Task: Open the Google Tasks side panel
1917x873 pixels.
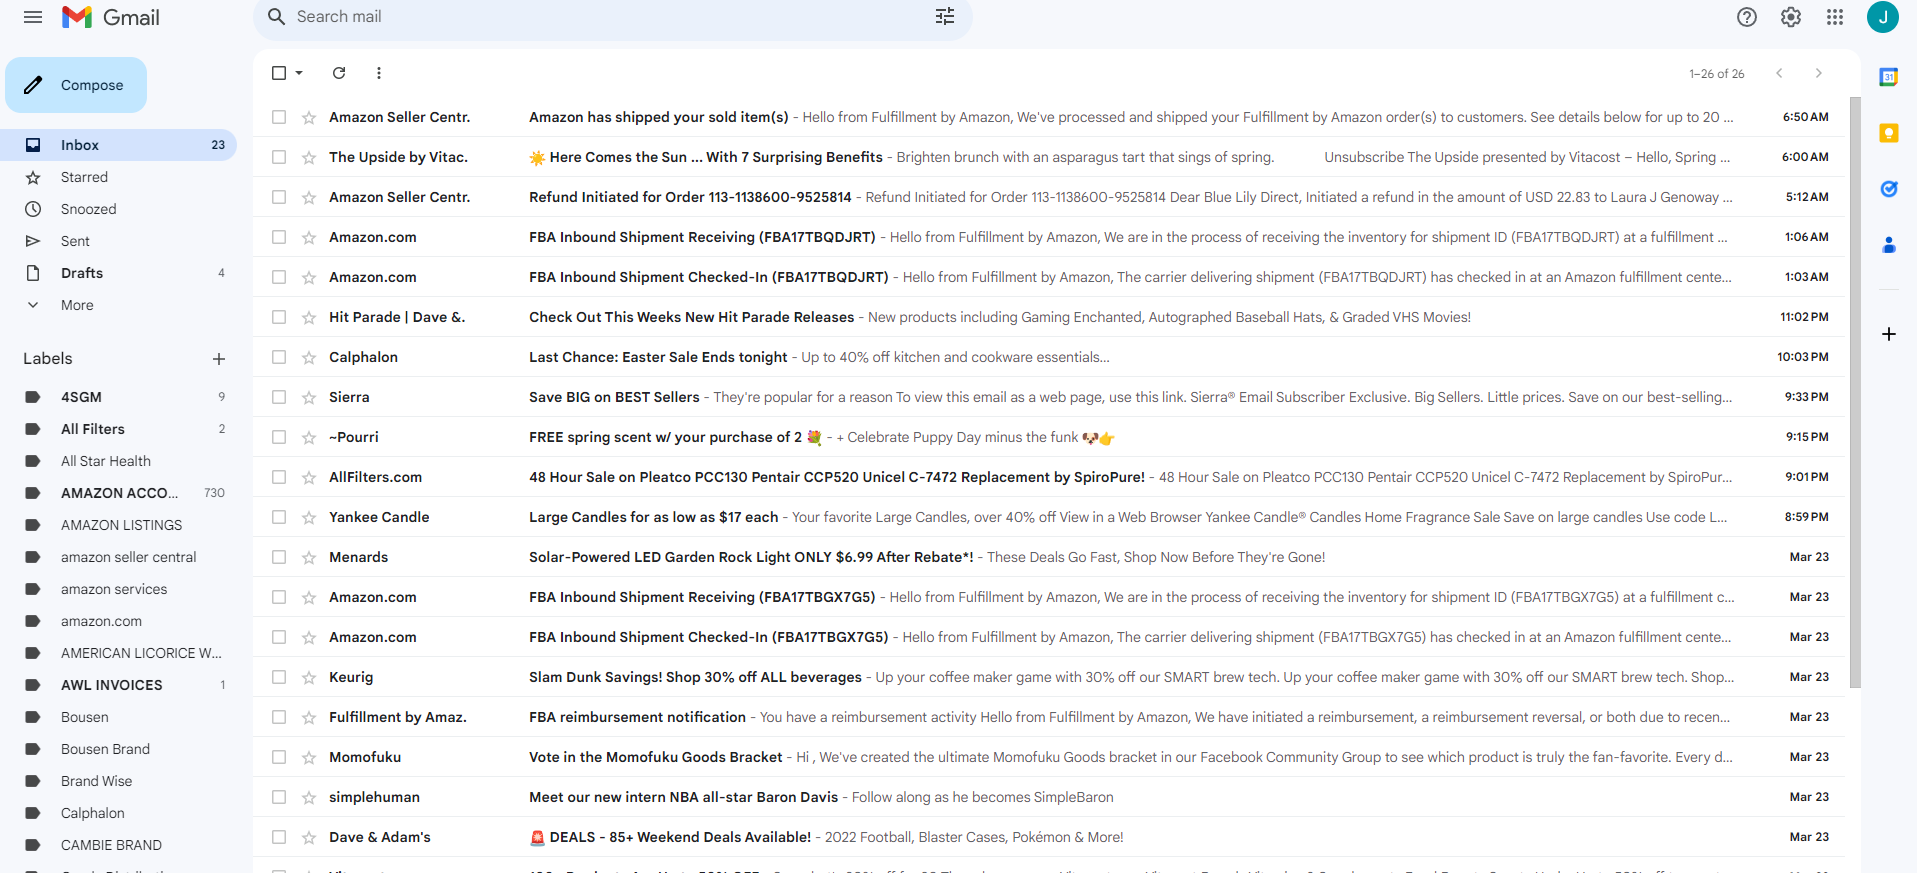Action: pos(1889,189)
